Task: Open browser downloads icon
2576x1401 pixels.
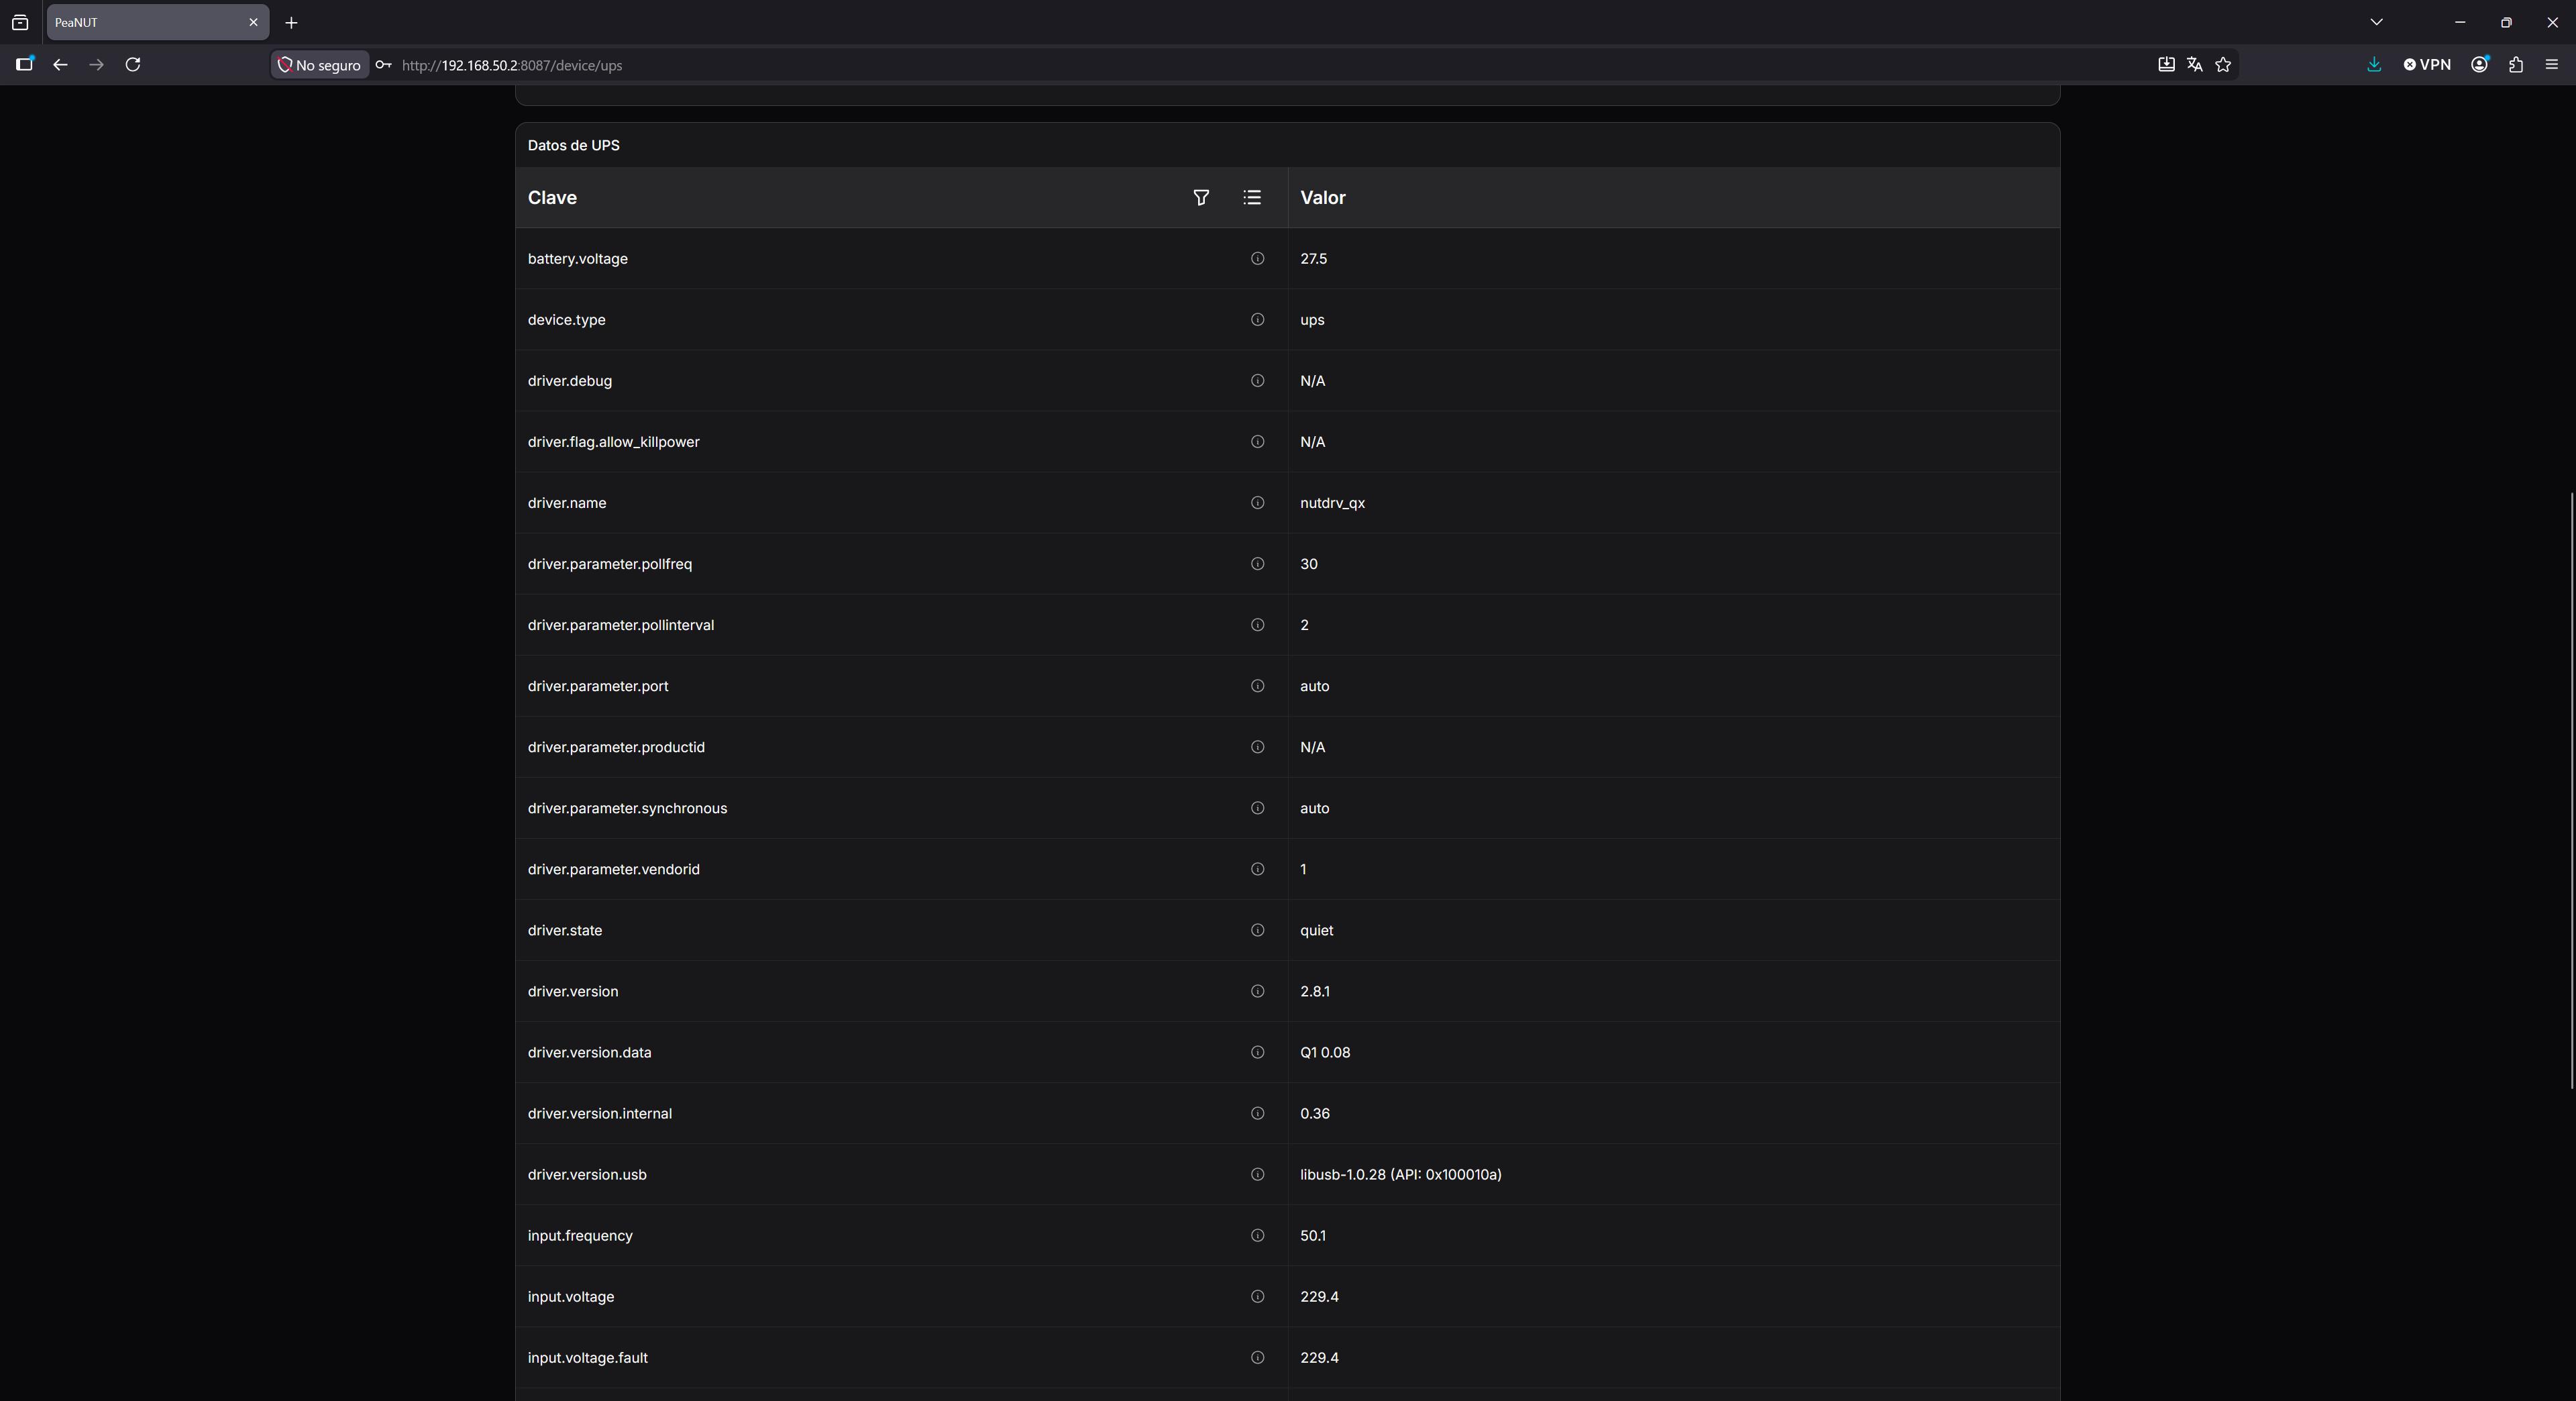Action: click(2374, 65)
